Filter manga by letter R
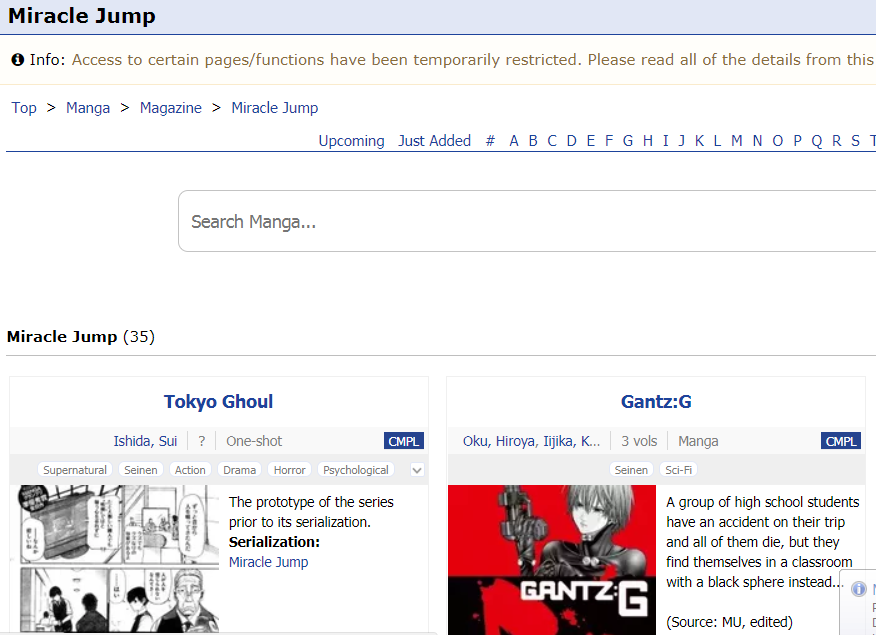Viewport: 876px width, 635px height. click(x=836, y=141)
